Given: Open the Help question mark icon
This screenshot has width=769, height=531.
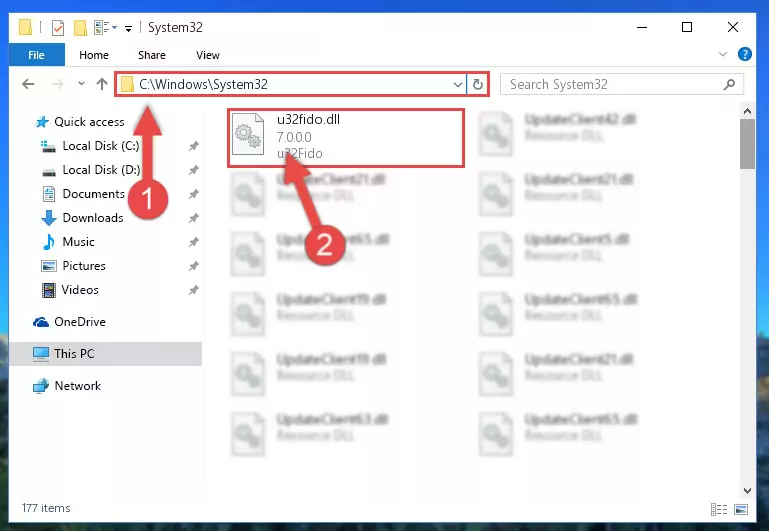Looking at the screenshot, I should click(x=744, y=54).
